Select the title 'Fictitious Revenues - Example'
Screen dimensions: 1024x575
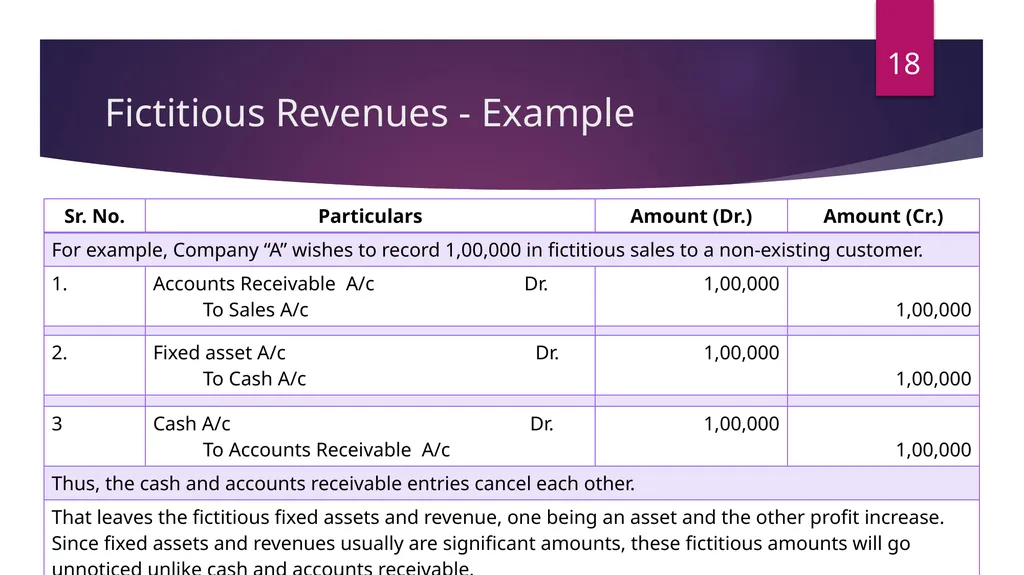click(370, 112)
